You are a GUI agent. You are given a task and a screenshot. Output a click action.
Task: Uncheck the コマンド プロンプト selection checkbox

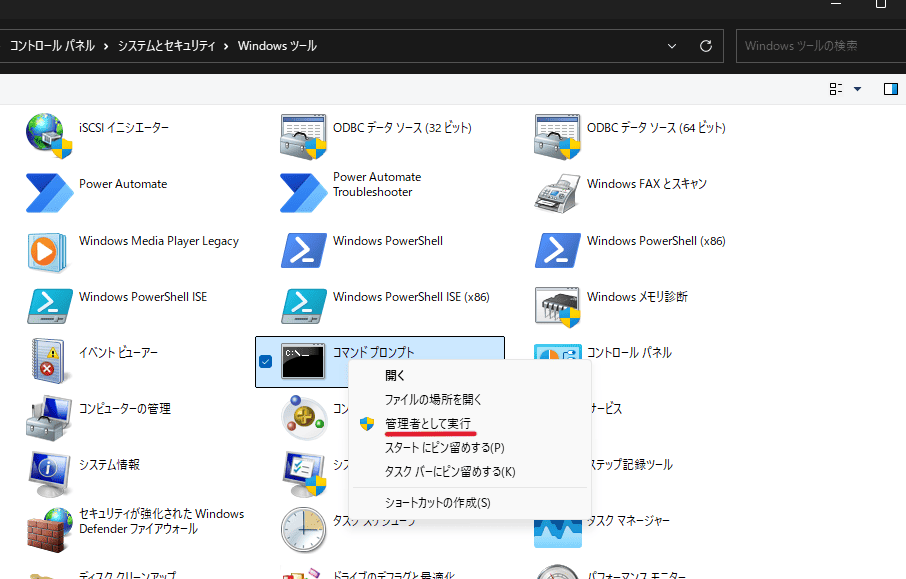[266, 362]
